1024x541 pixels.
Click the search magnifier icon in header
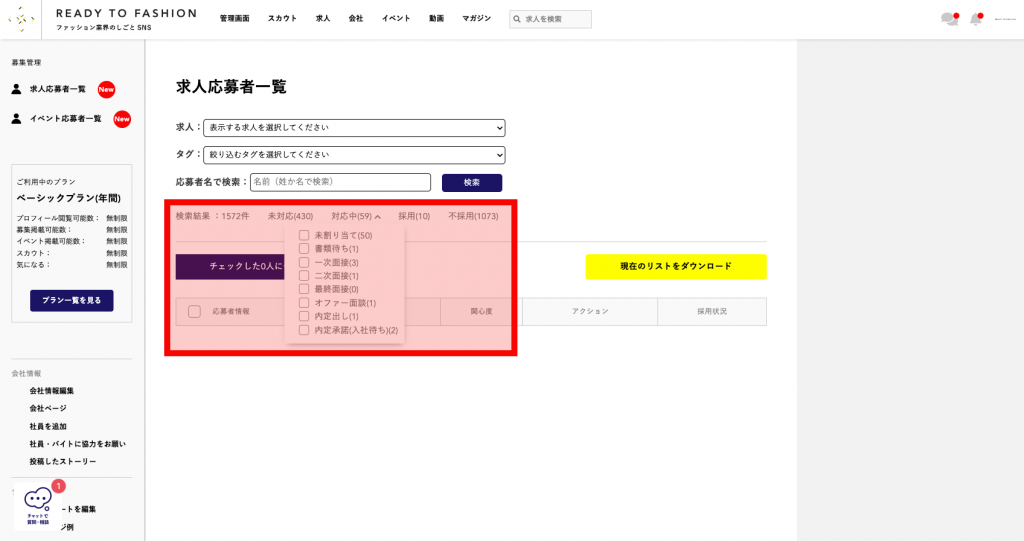click(517, 19)
